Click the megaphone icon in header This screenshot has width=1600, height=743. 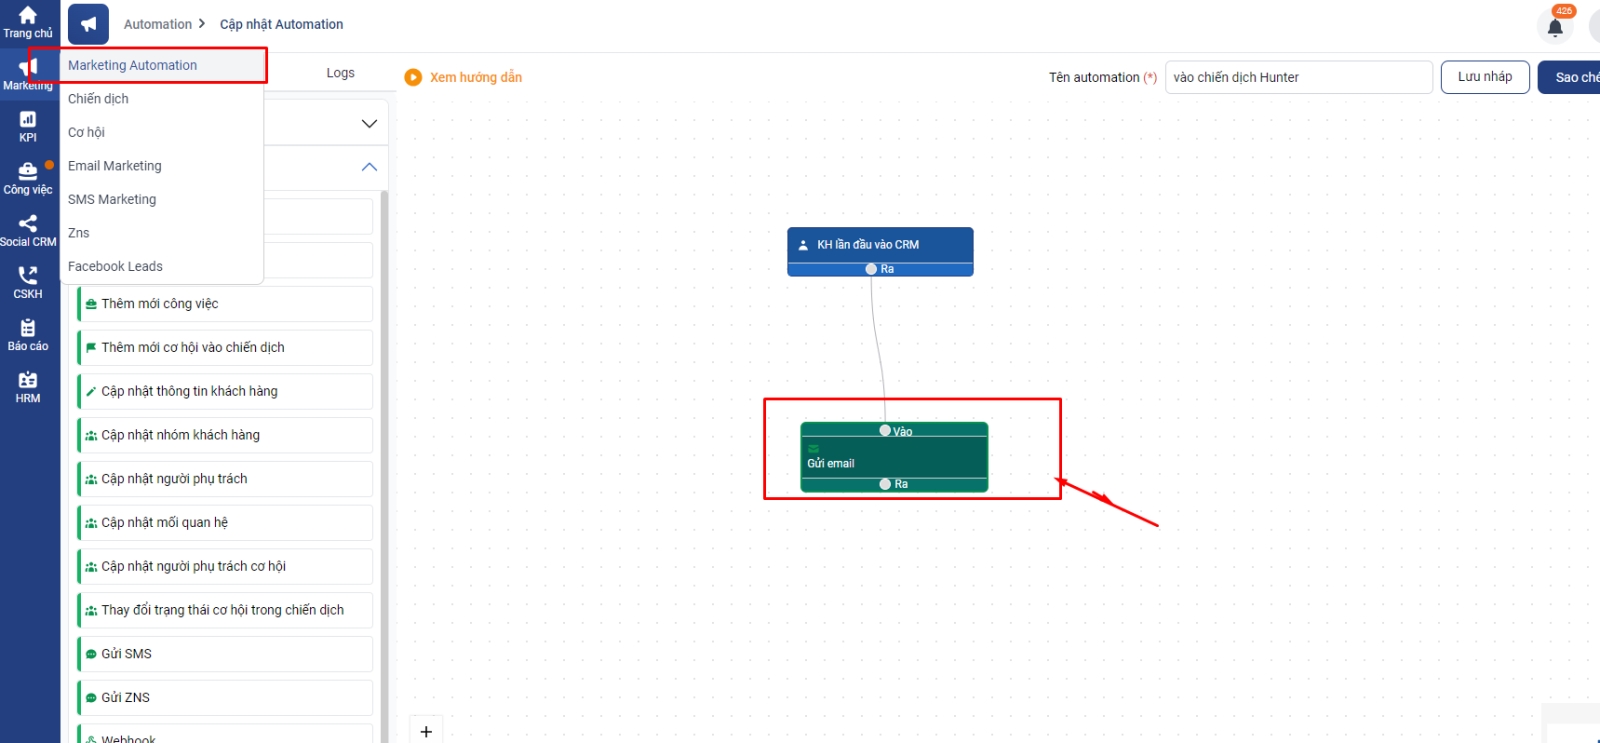[89, 25]
